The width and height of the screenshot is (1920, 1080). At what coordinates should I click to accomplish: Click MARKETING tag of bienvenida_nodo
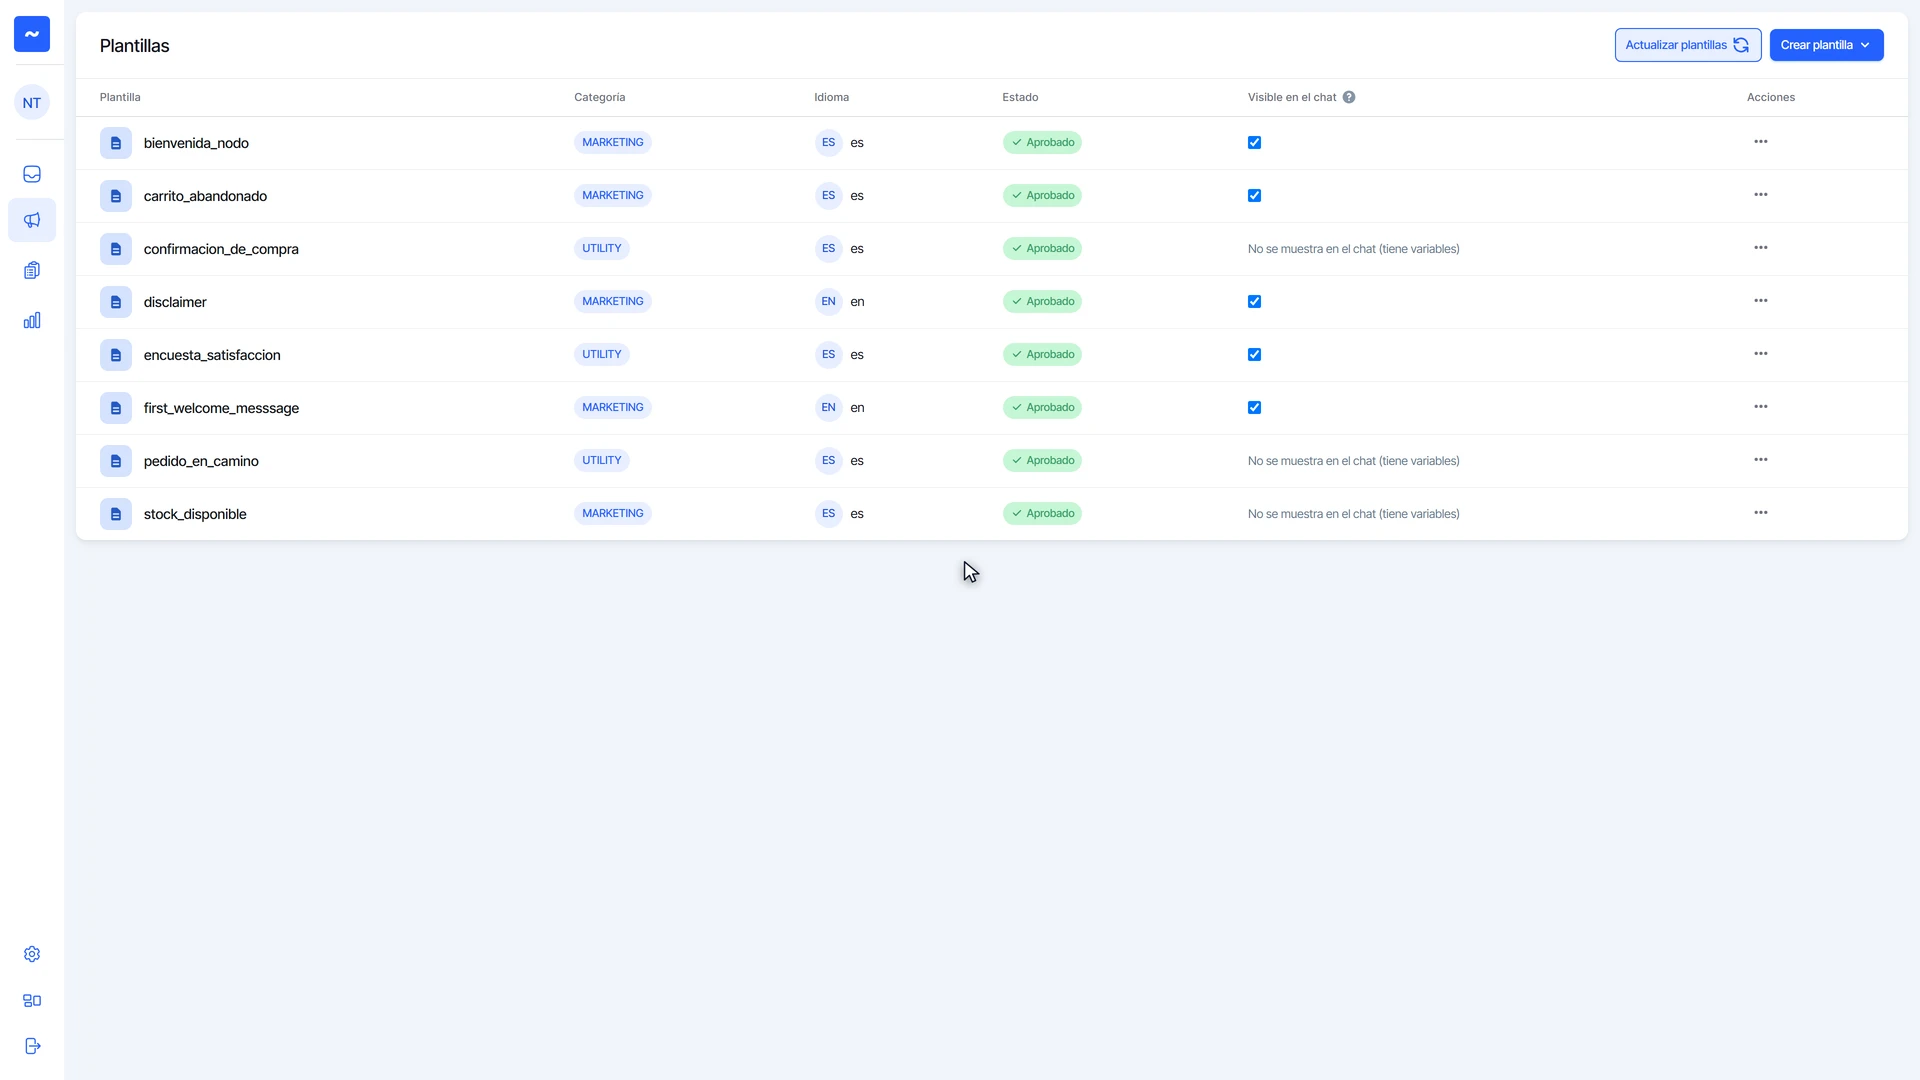(613, 143)
